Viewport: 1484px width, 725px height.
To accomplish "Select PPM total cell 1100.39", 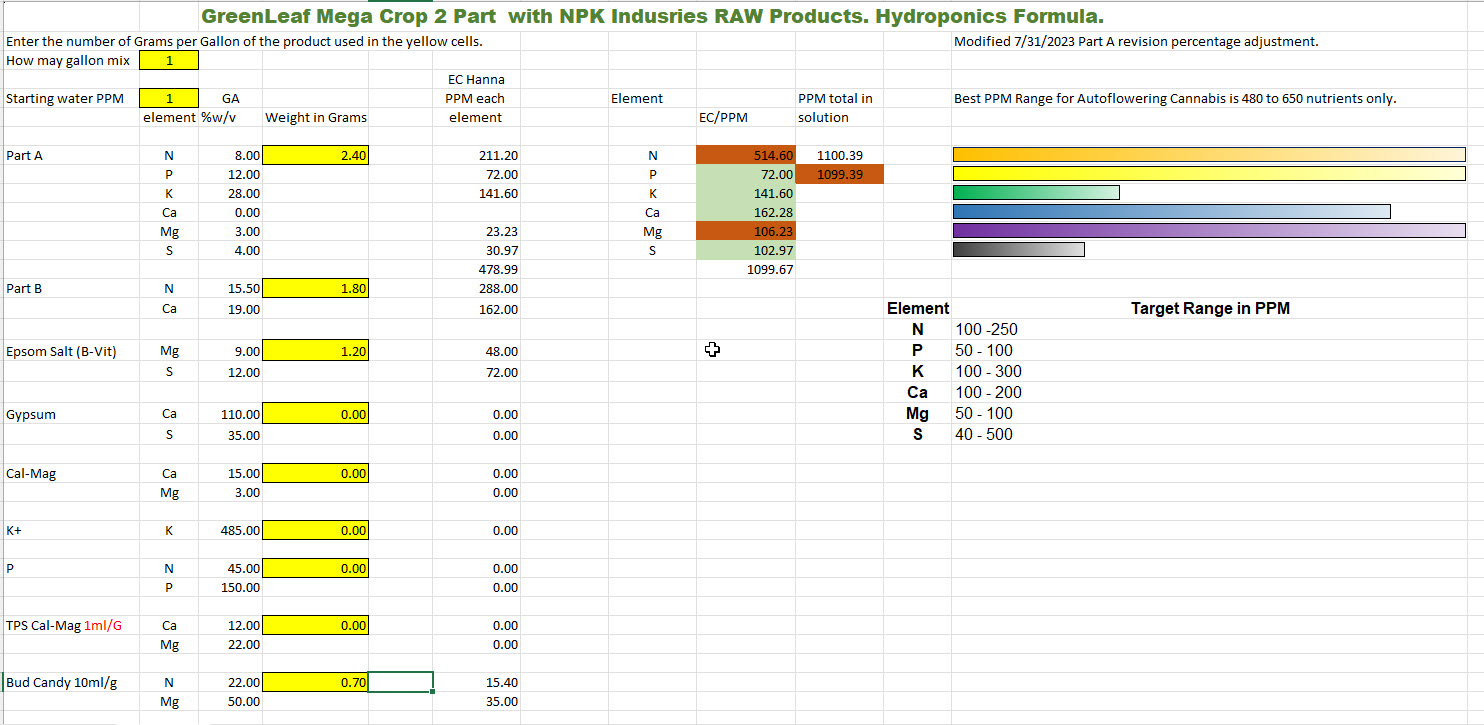I will (x=840, y=155).
